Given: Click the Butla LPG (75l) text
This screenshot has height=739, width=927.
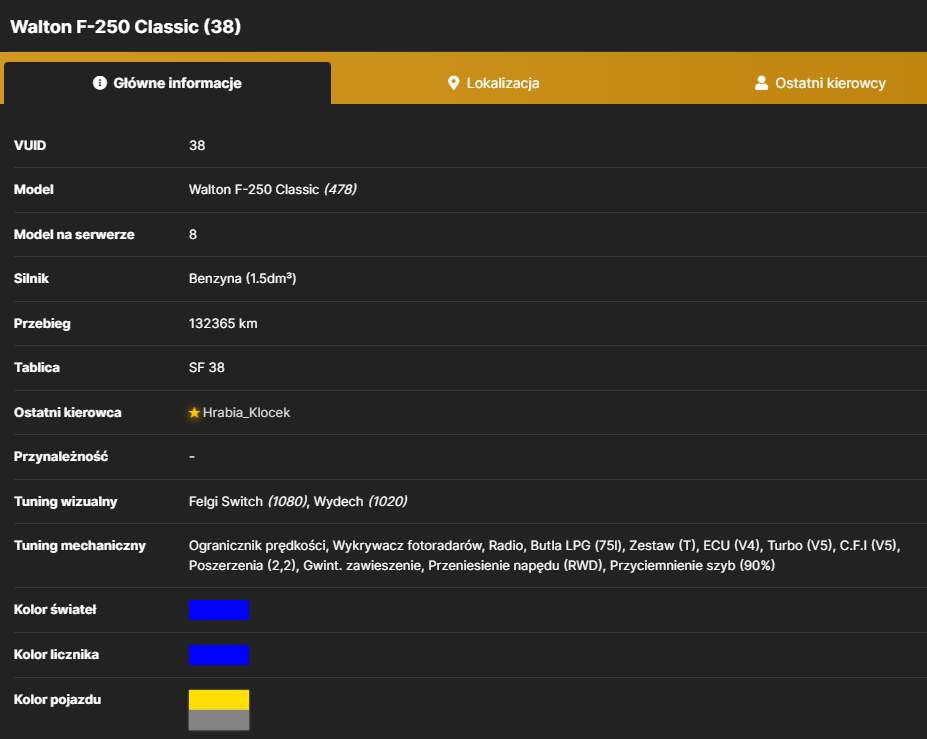Looking at the screenshot, I should pos(576,546).
